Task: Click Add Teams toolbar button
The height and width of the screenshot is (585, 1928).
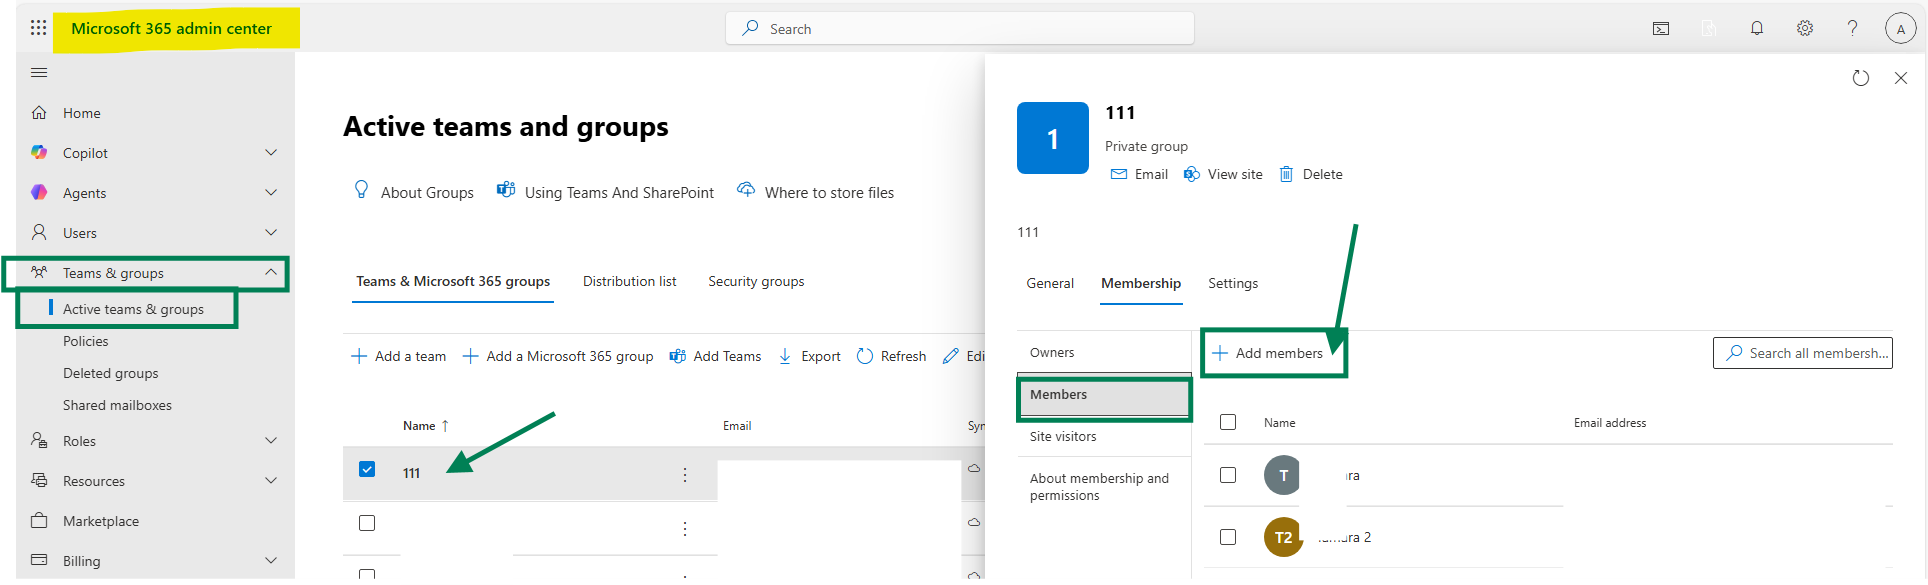Action: pyautogui.click(x=715, y=356)
